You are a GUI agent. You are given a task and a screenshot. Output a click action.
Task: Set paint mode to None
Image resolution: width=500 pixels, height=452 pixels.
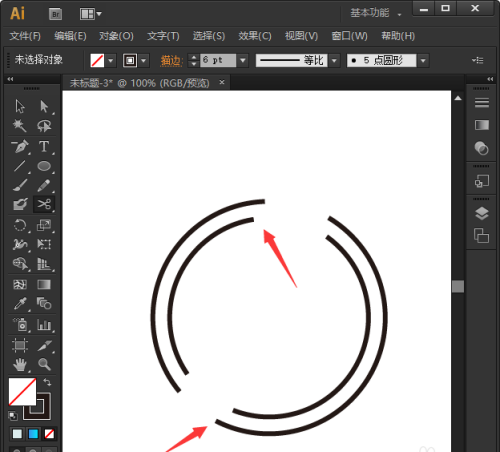(49, 434)
